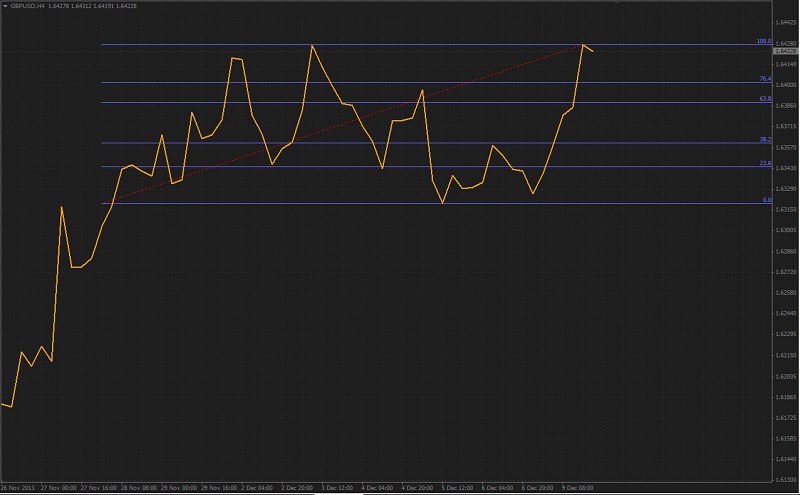Click the highlighted current price tag 1.64228

[x=786, y=51]
